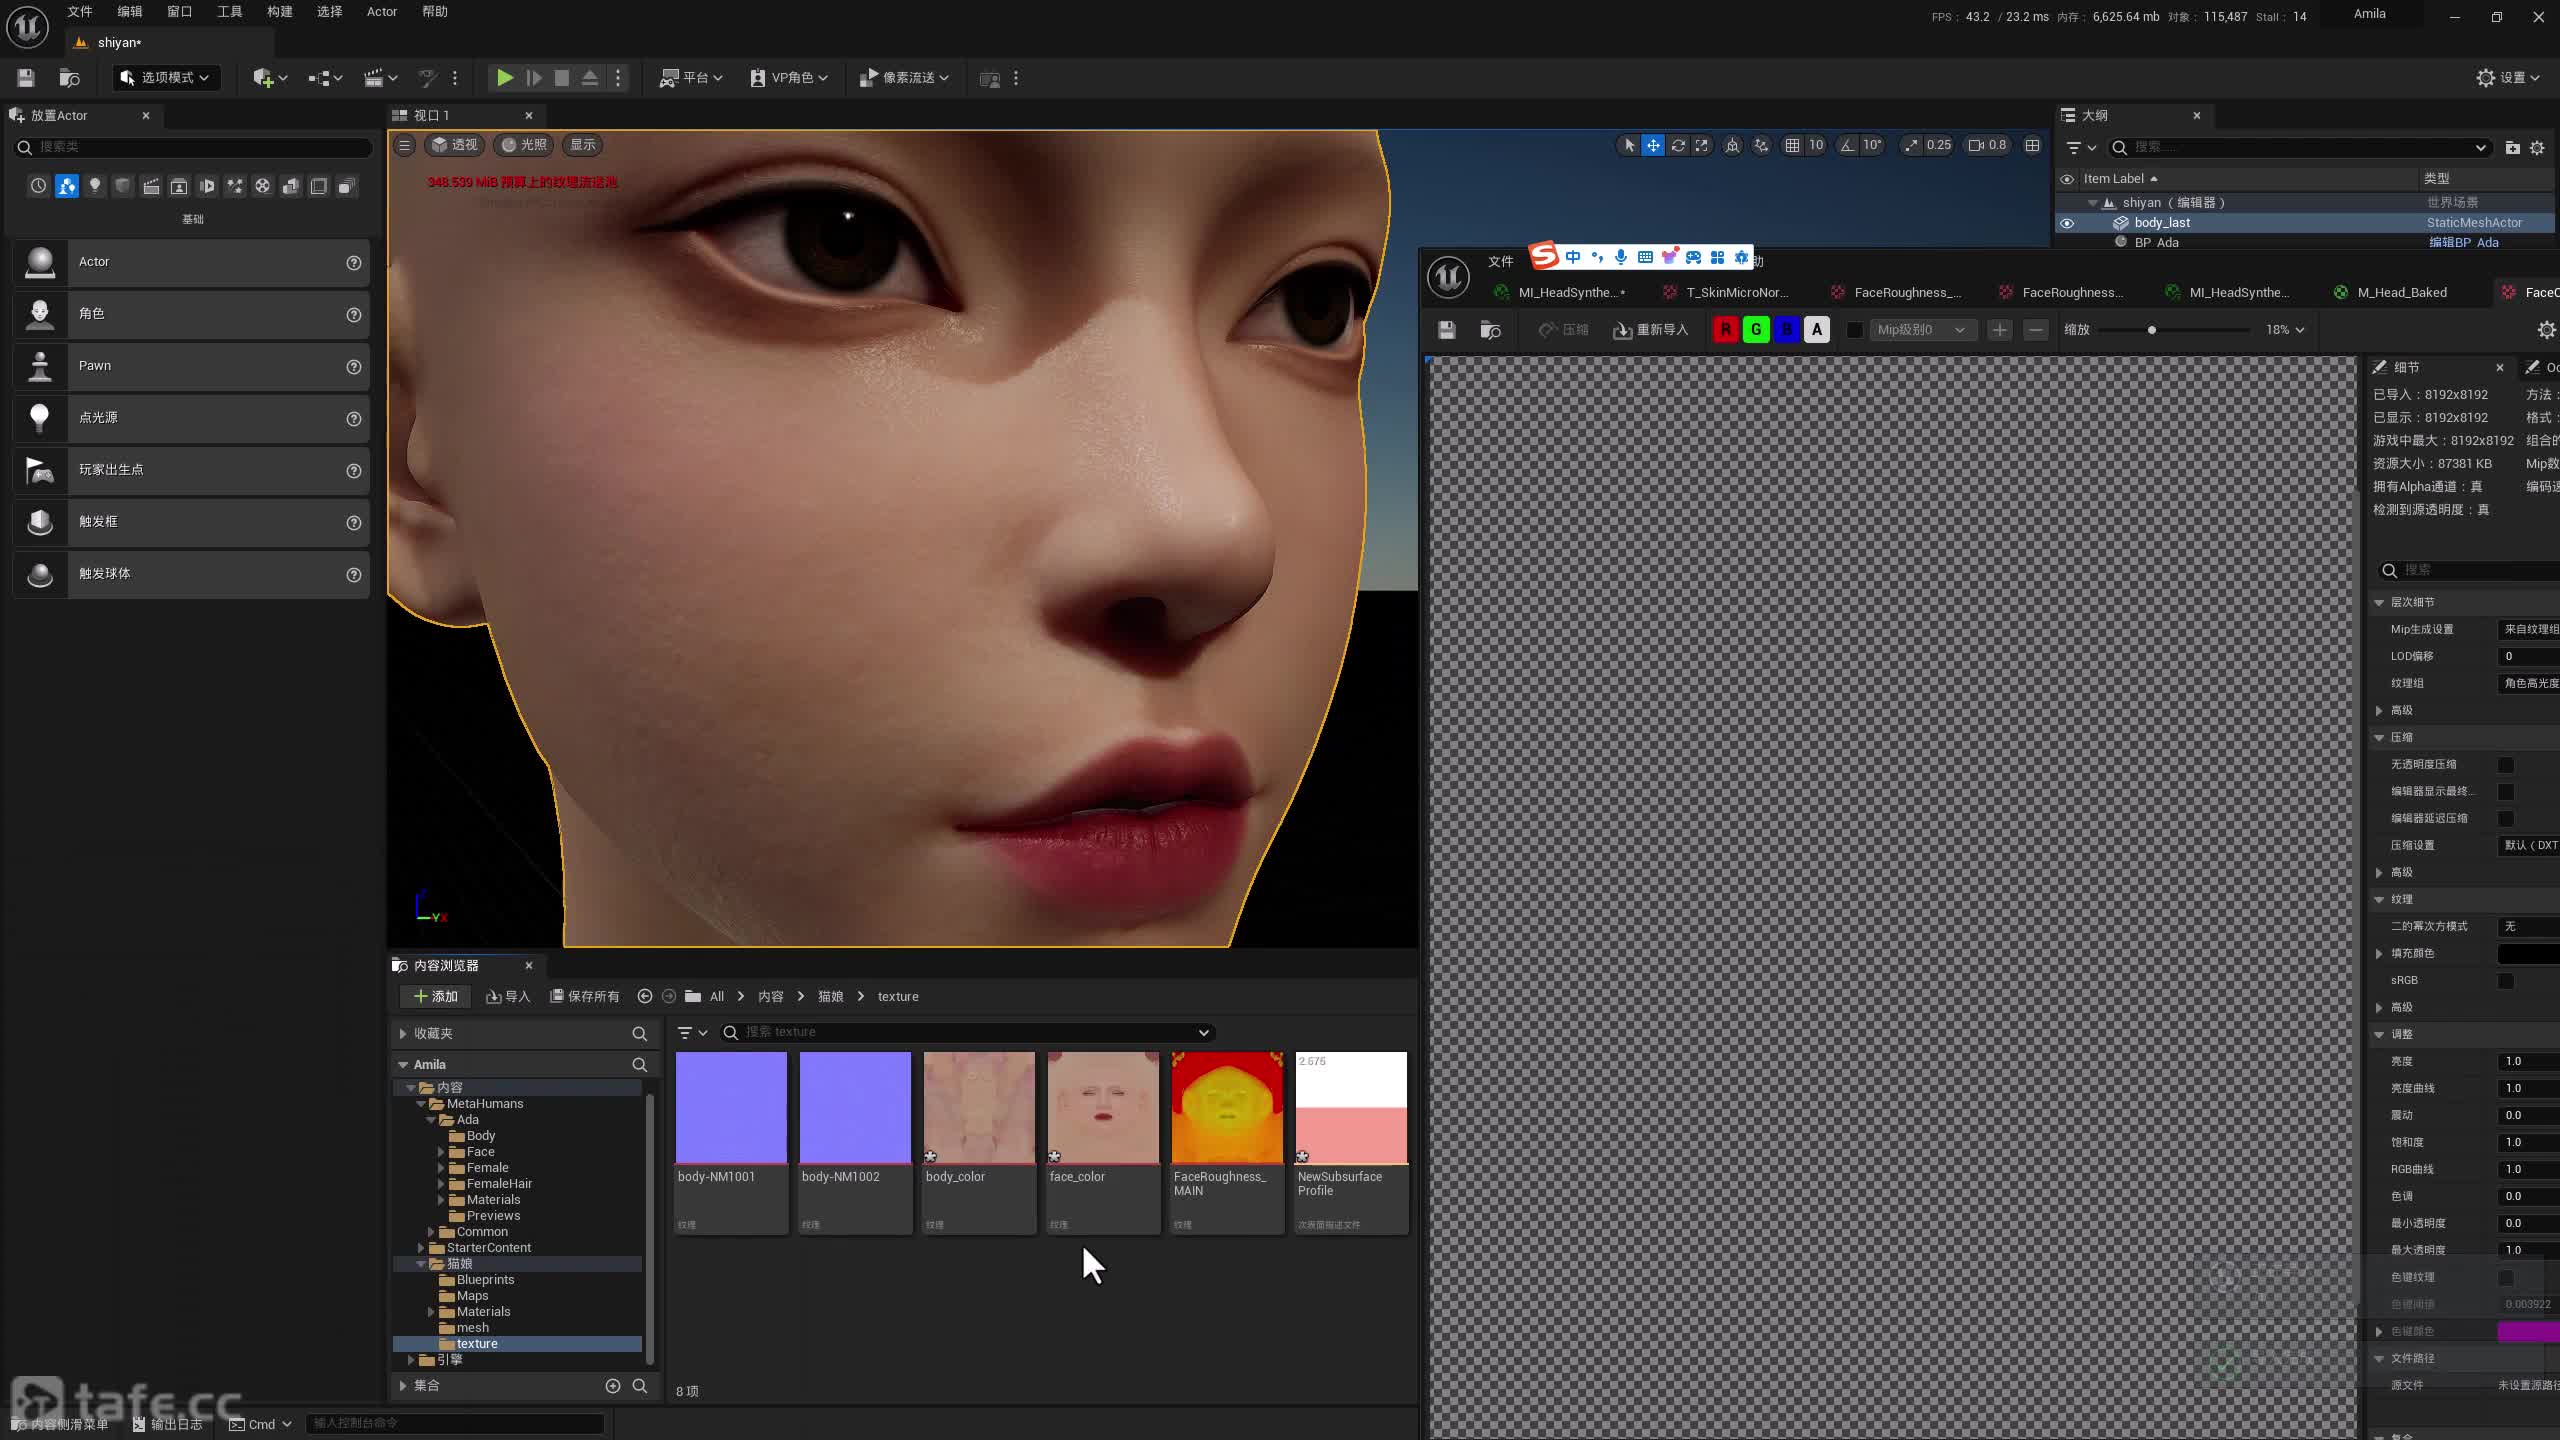Viewport: 2560px width, 1440px height.
Task: Click the reimport texture button
Action: click(x=1650, y=330)
